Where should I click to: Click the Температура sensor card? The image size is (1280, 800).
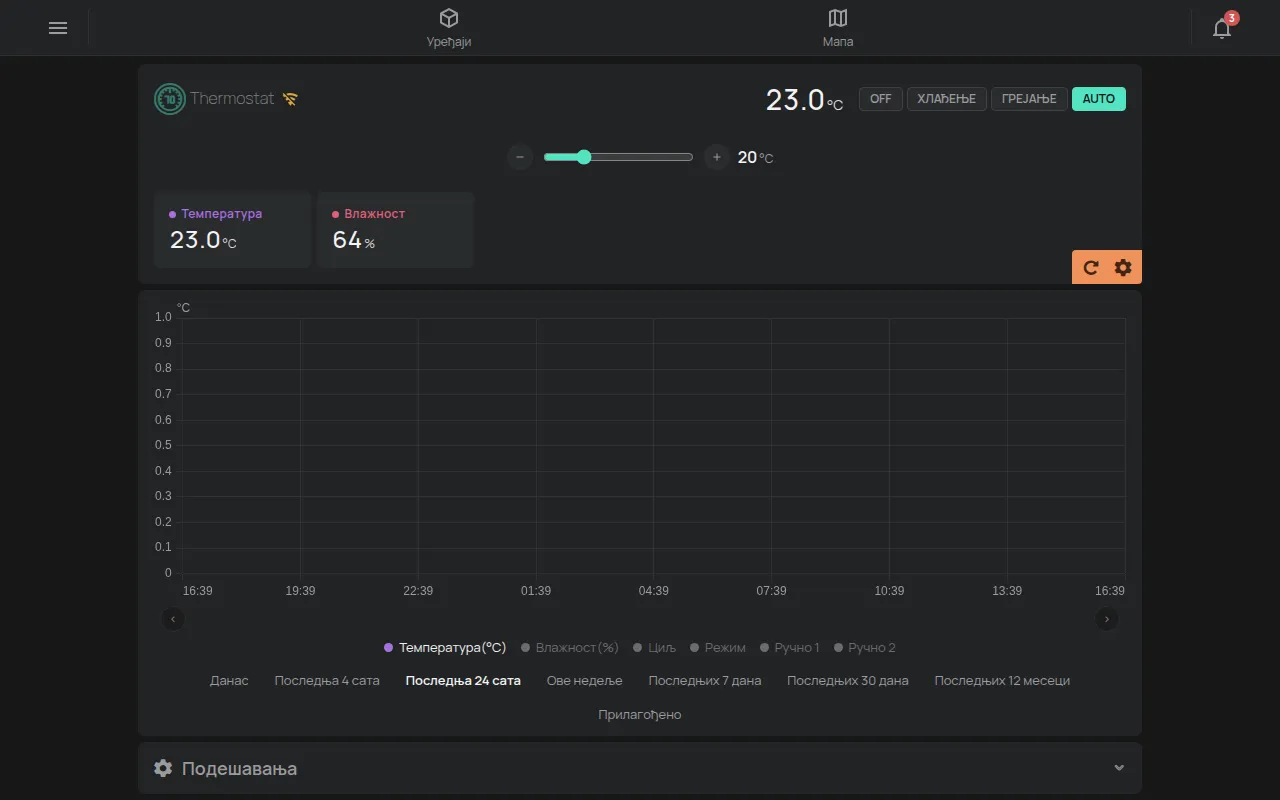232,230
